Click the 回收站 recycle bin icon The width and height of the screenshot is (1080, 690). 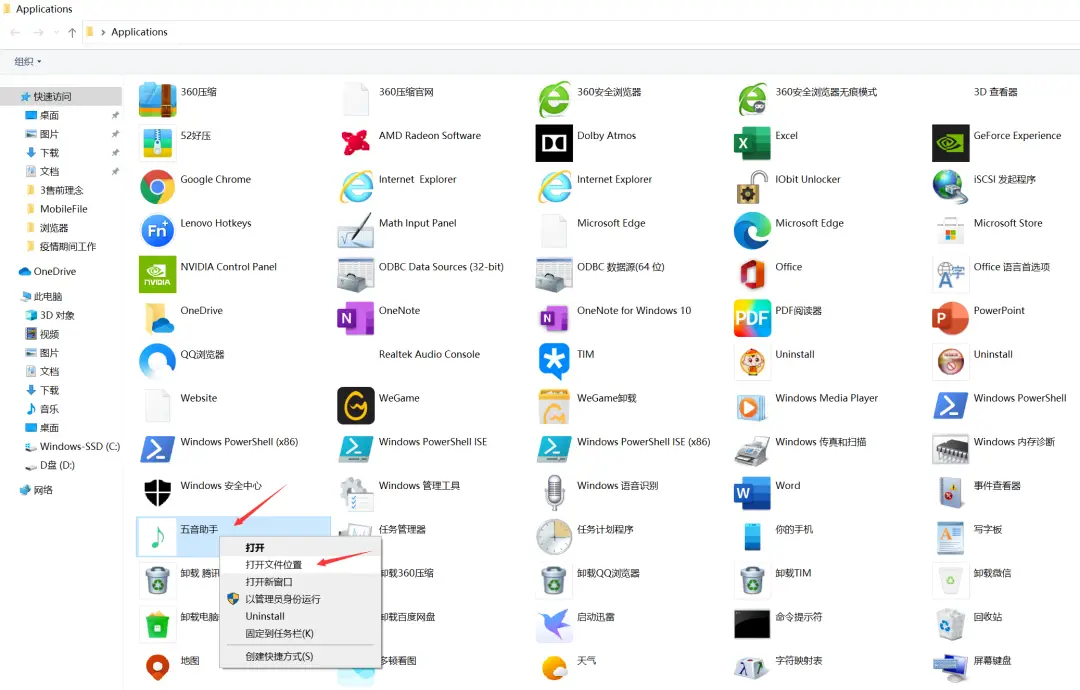click(951, 625)
